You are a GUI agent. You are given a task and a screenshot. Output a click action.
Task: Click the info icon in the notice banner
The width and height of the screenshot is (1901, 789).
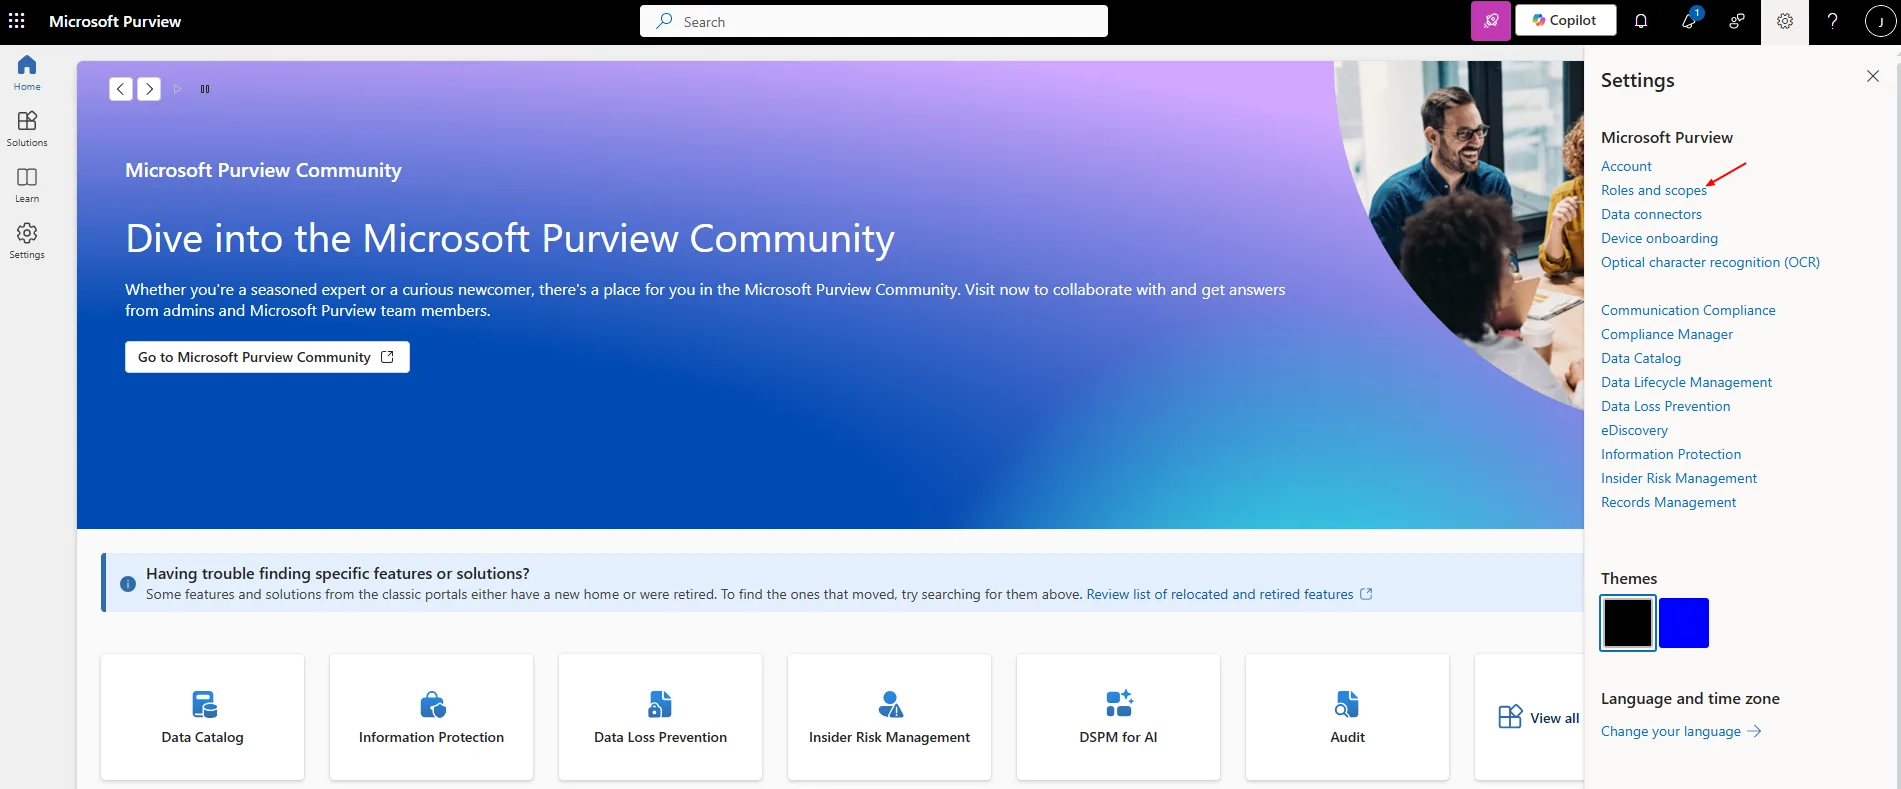pos(128,584)
